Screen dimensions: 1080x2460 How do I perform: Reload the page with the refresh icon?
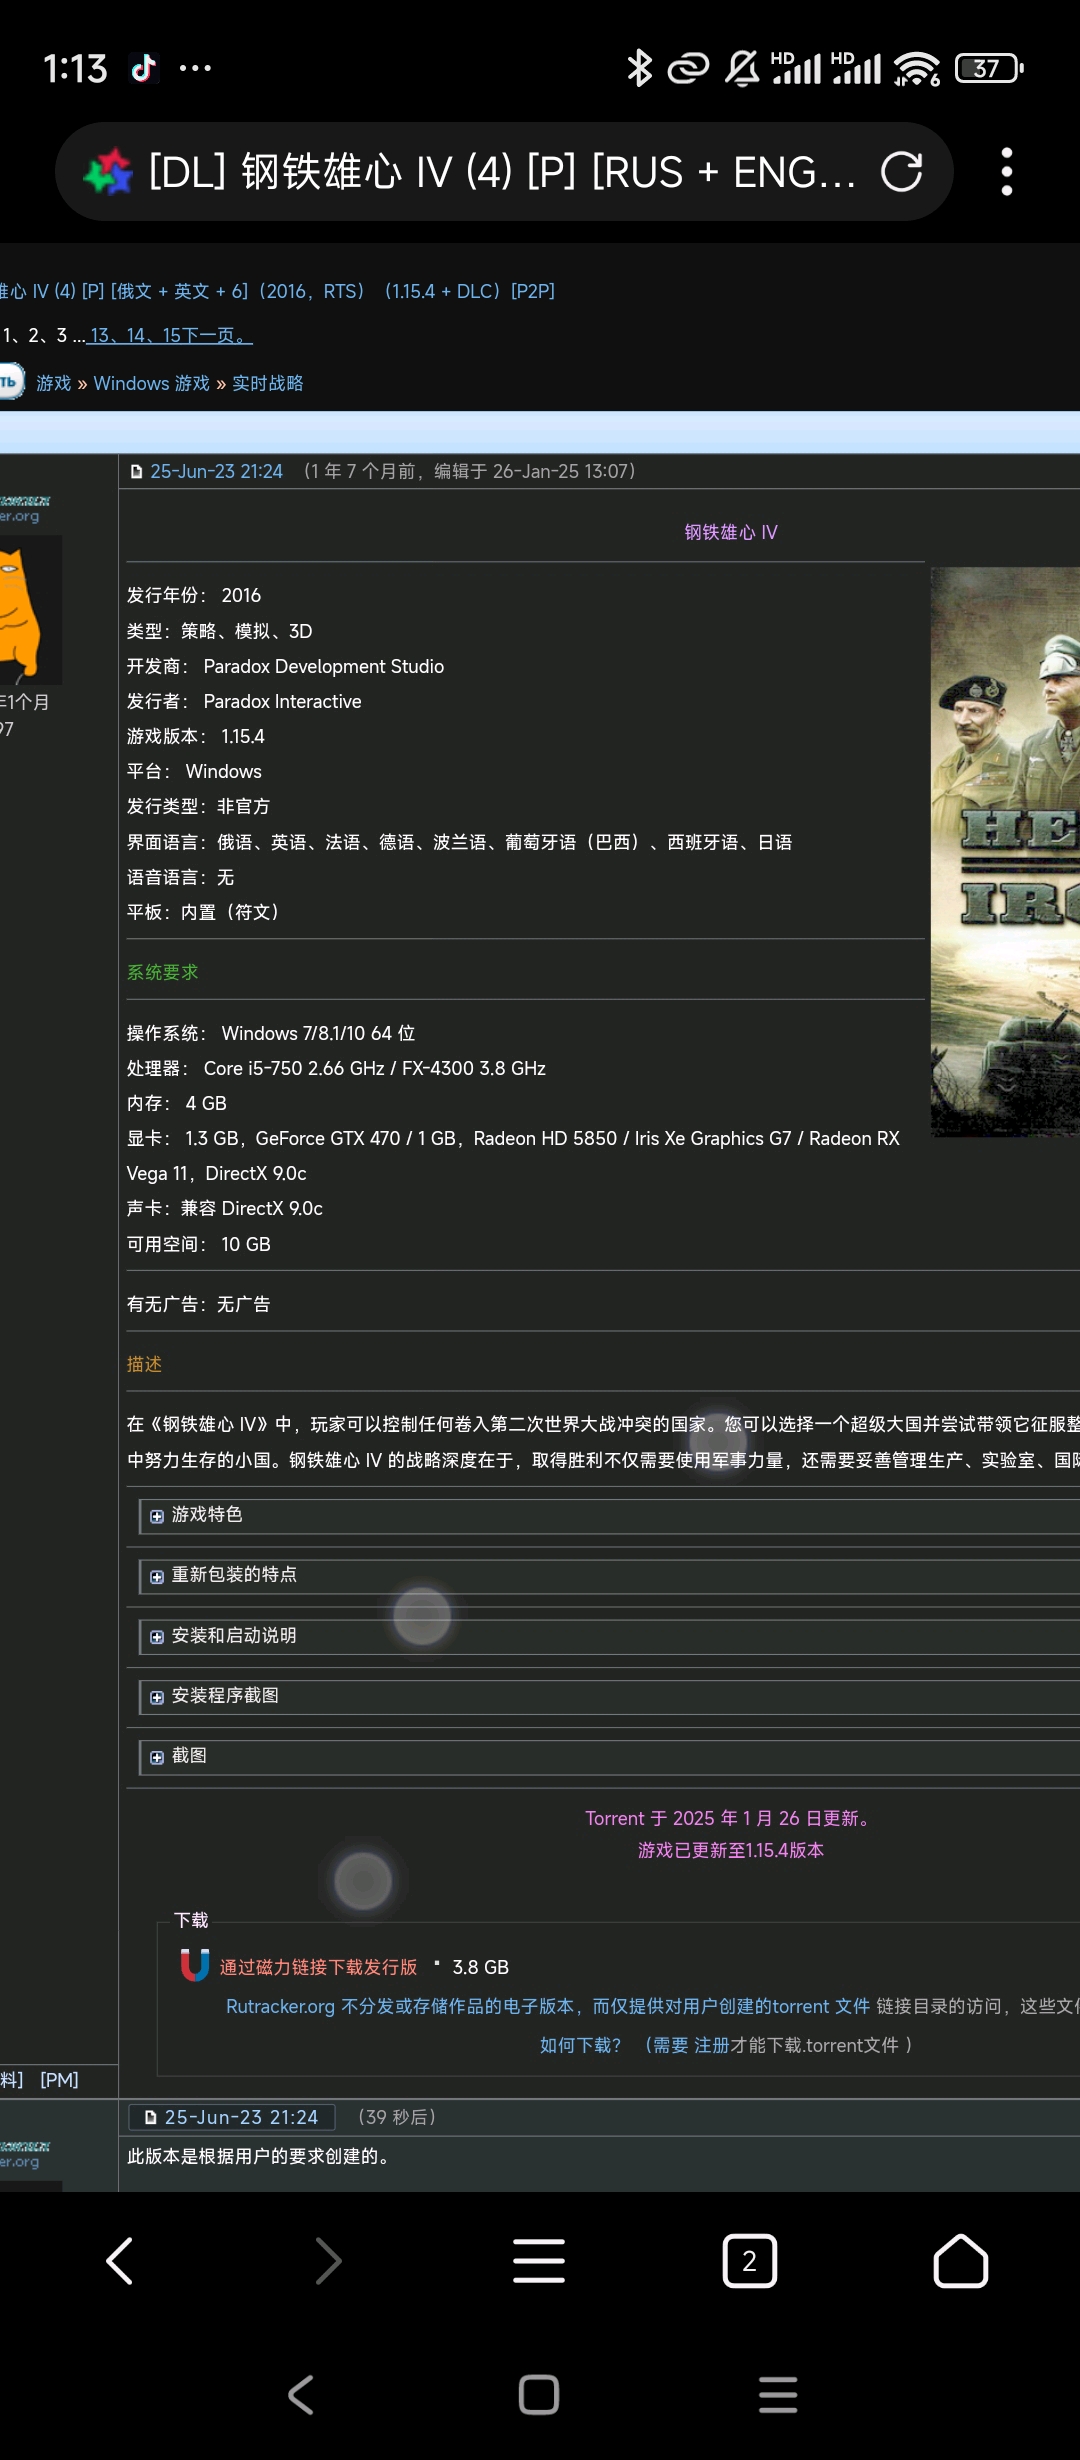pos(901,172)
